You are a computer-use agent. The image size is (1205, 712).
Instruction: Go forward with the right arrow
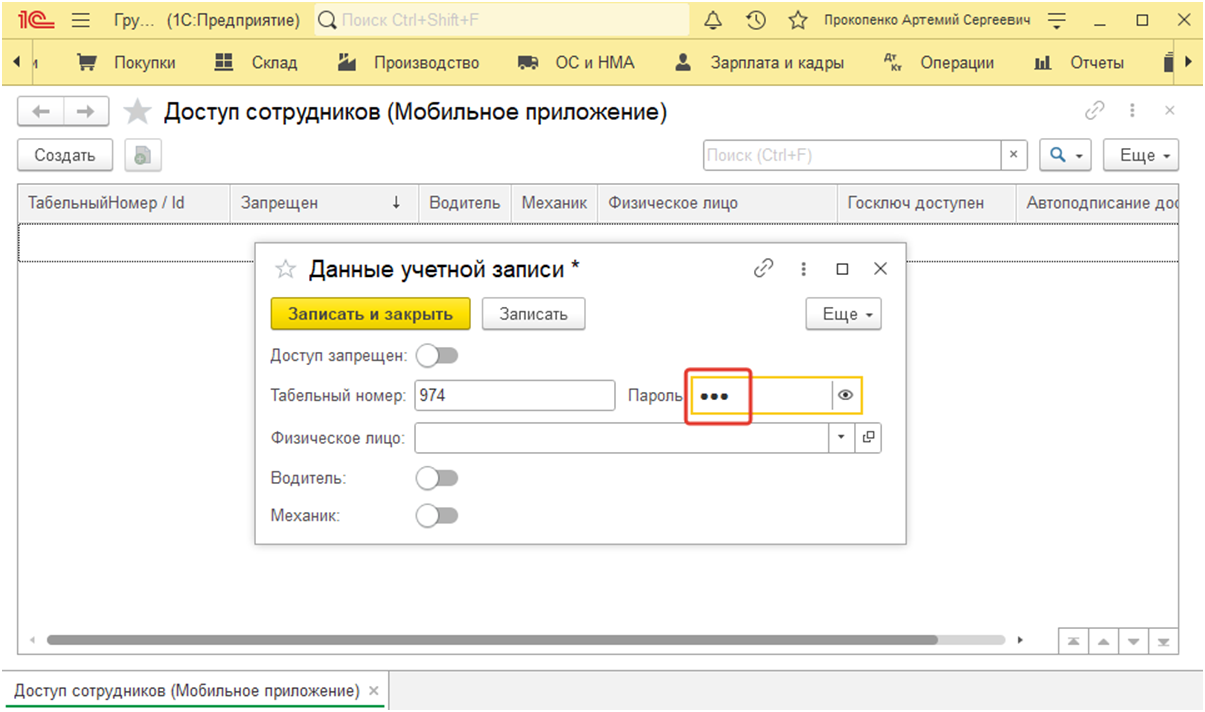[87, 112]
